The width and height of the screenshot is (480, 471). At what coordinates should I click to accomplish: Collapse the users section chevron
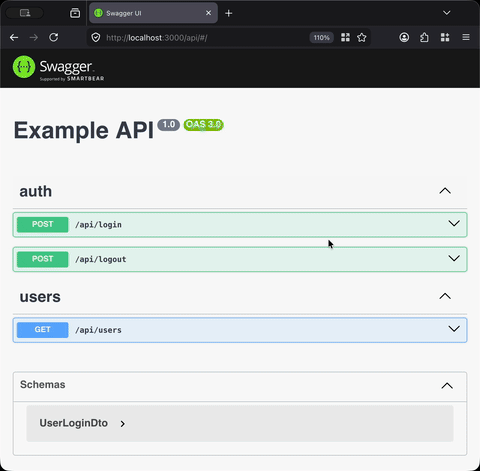coord(445,296)
